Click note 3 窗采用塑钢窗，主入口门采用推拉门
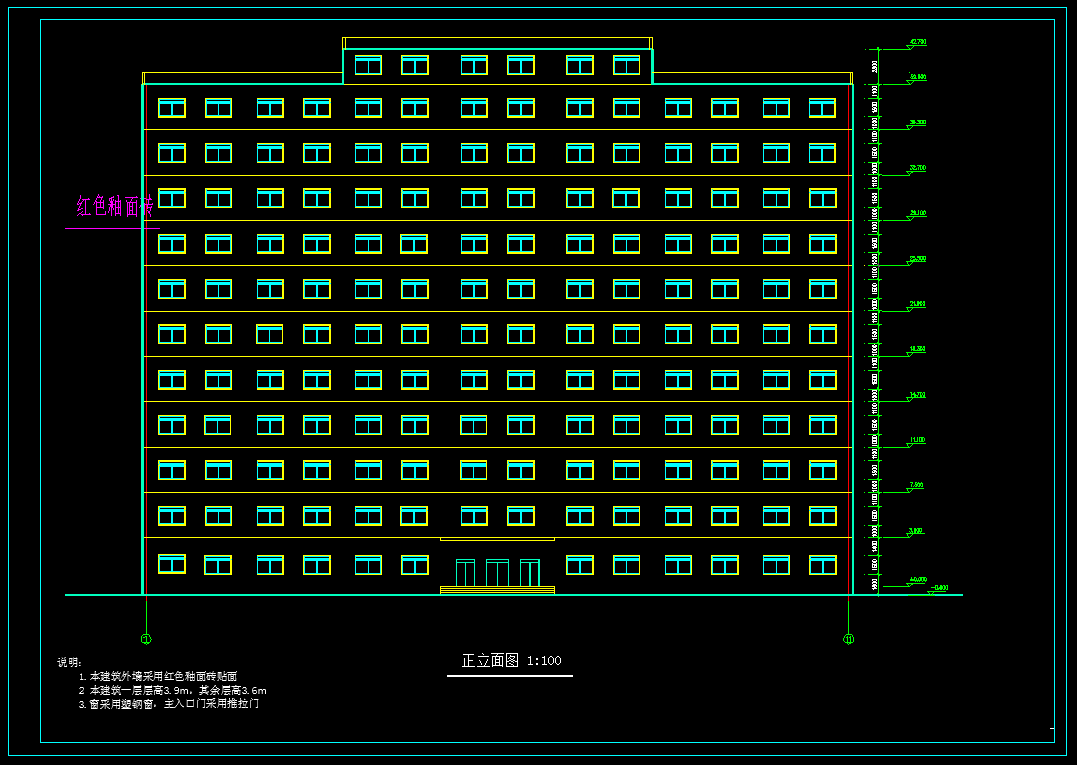Screen dimensions: 1077x765 click(168, 704)
